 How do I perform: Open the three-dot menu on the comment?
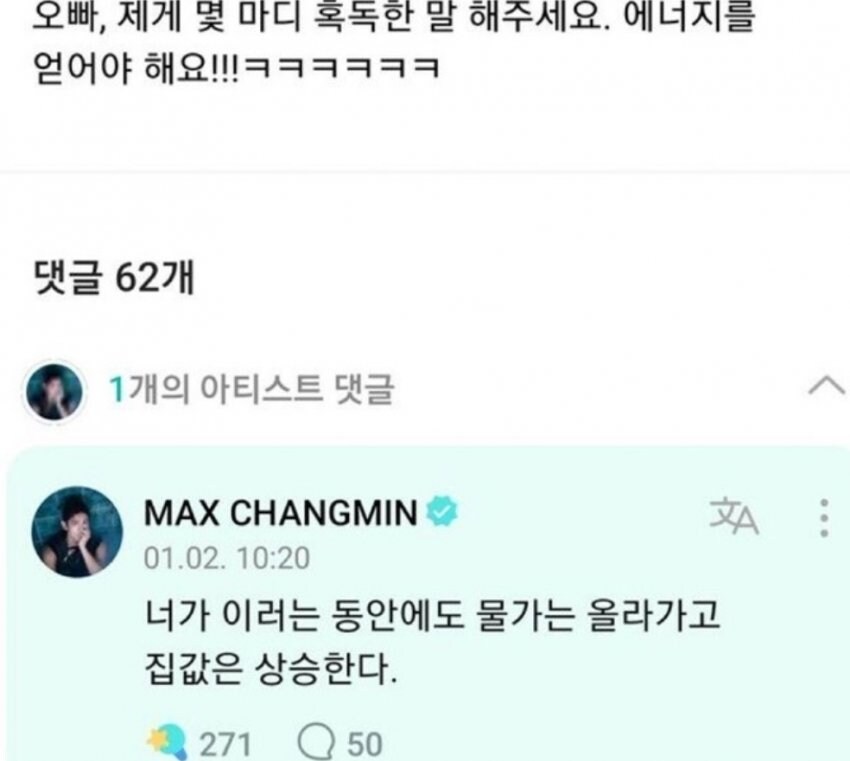824,518
